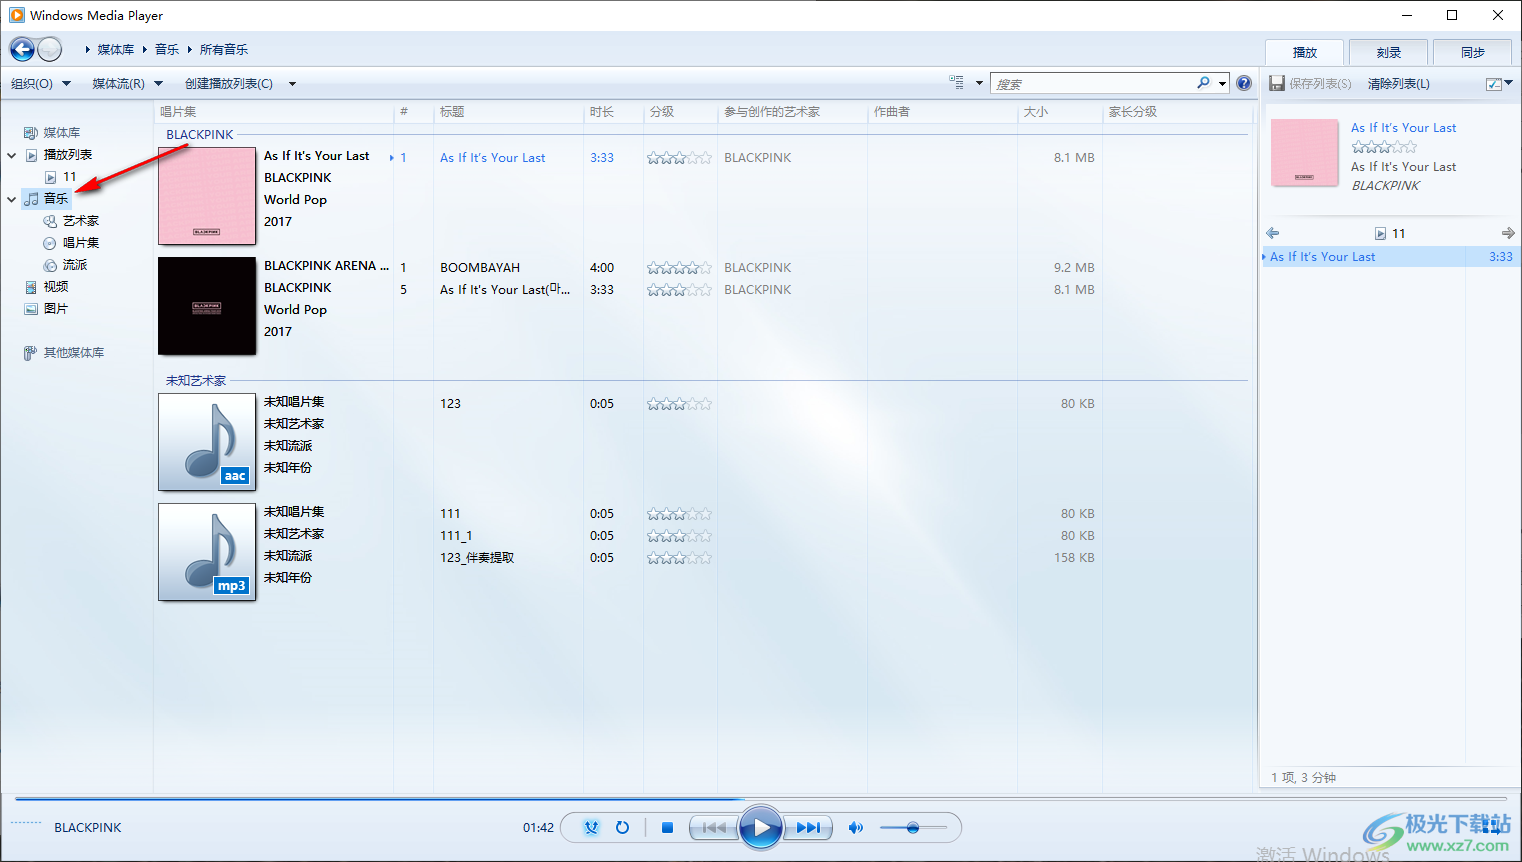Screen dimensions: 1522x862
Task: Skip to next track
Action: click(x=808, y=827)
